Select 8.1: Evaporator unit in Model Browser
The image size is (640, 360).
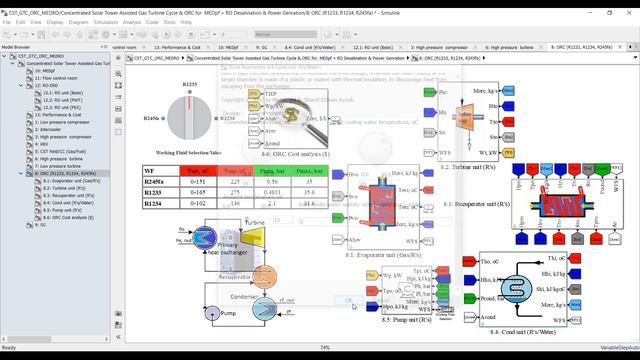point(71,181)
